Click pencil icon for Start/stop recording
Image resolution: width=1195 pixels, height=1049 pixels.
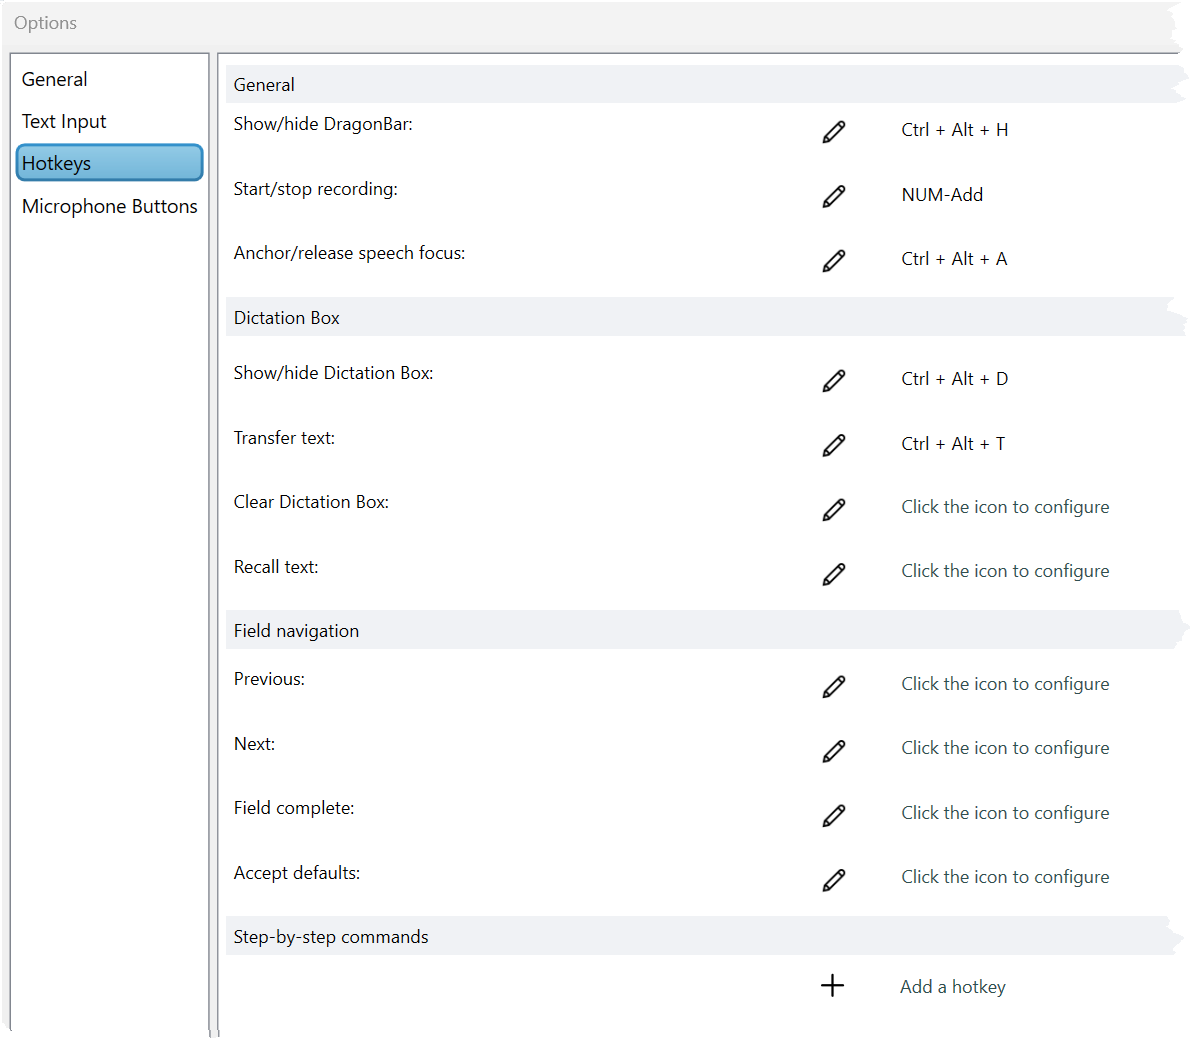[x=833, y=196]
